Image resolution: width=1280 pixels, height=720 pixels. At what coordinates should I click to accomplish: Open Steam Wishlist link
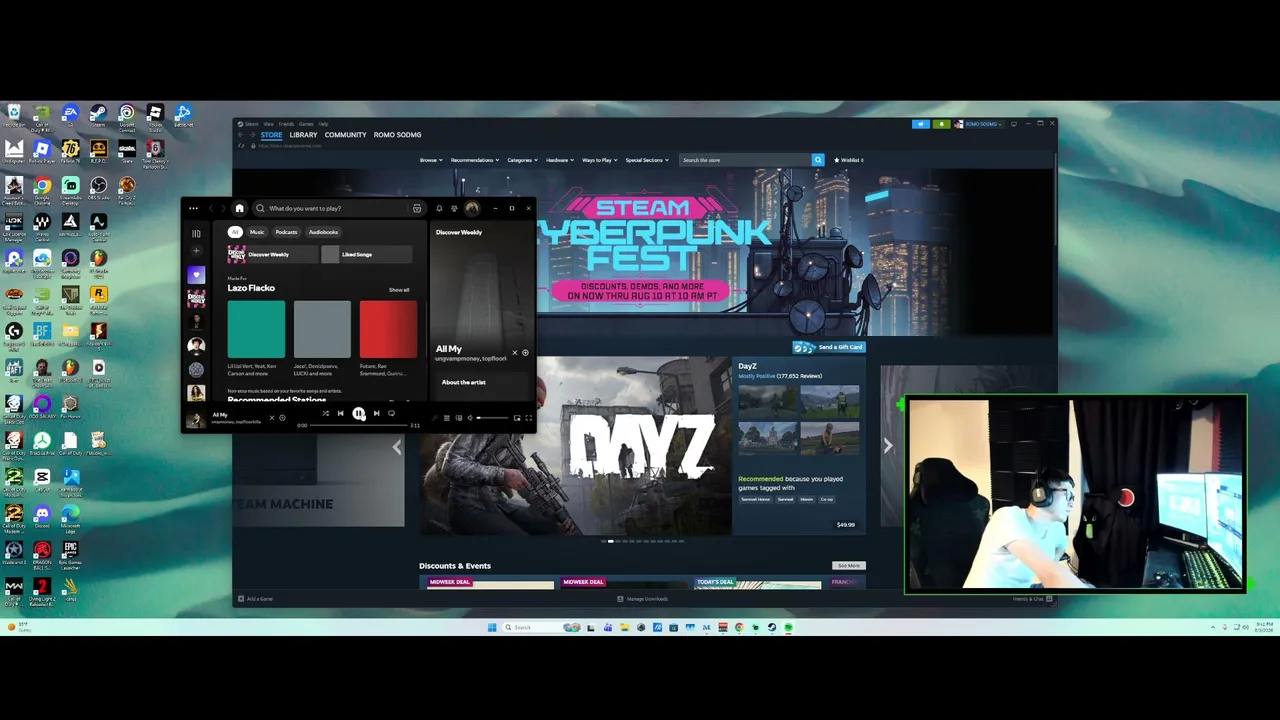[849, 160]
